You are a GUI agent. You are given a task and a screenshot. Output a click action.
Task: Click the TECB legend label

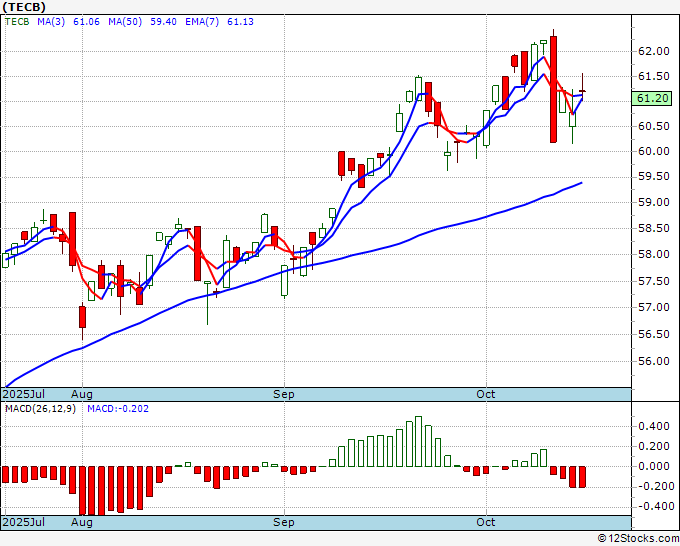(x=17, y=22)
